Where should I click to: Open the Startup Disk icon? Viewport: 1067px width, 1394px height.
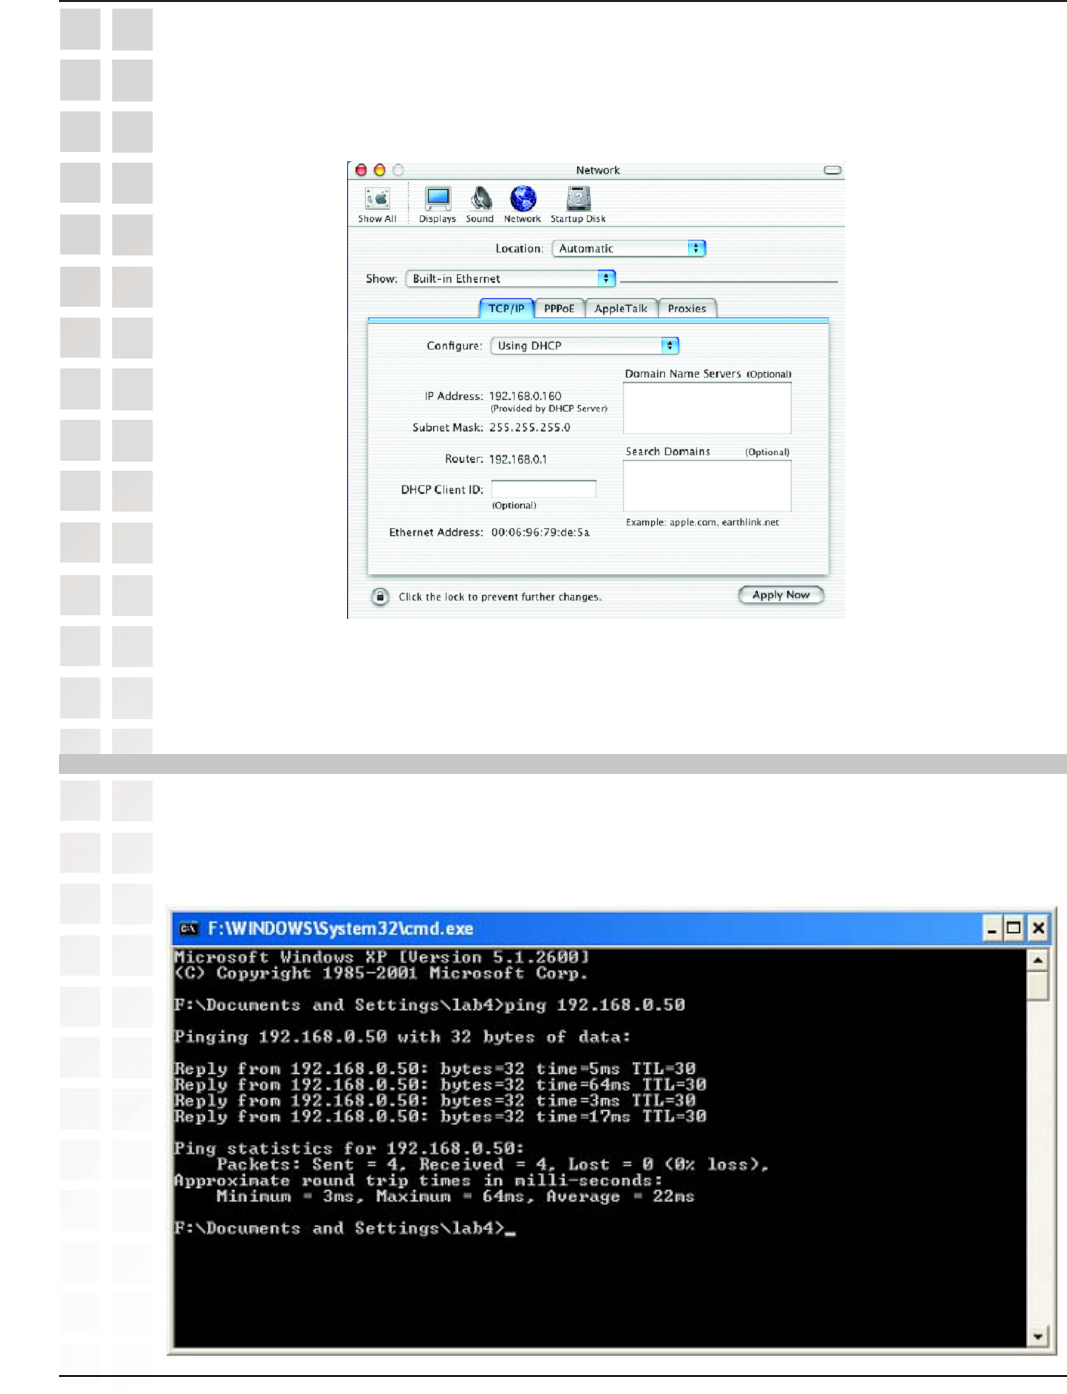coord(578,205)
